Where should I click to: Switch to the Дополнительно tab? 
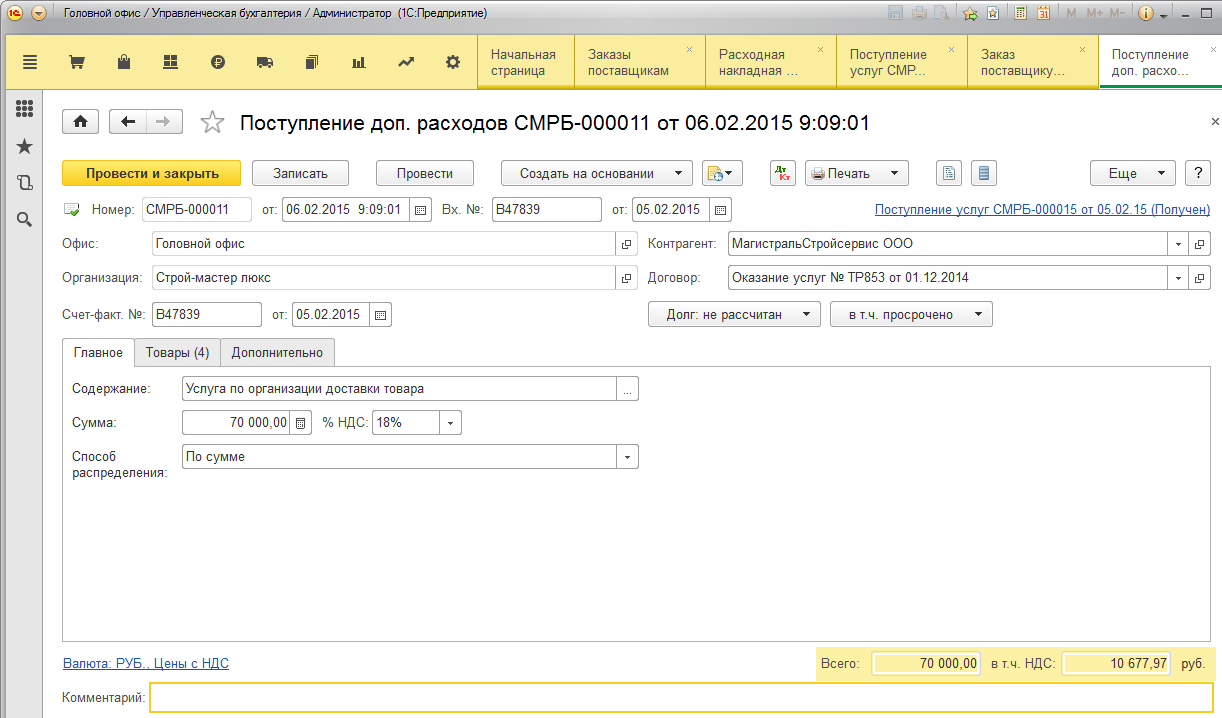coord(277,353)
